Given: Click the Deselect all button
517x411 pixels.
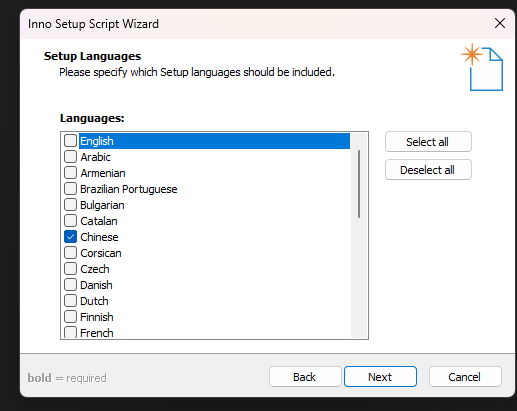Looking at the screenshot, I should coord(428,170).
